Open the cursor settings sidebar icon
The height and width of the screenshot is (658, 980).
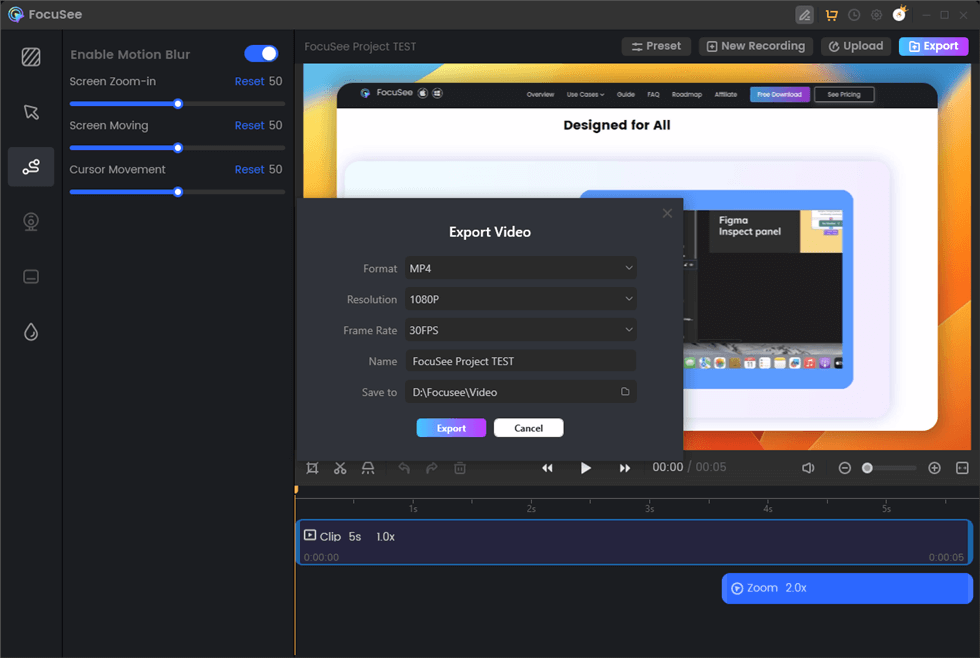[31, 112]
